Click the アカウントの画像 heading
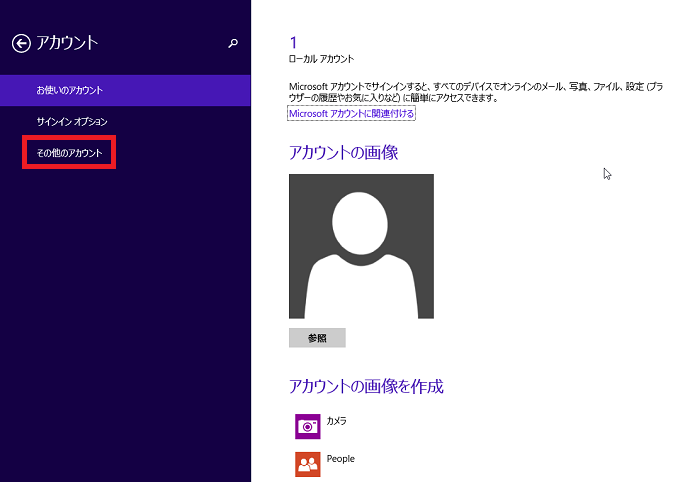This screenshot has height=482, width=680. [x=343, y=152]
